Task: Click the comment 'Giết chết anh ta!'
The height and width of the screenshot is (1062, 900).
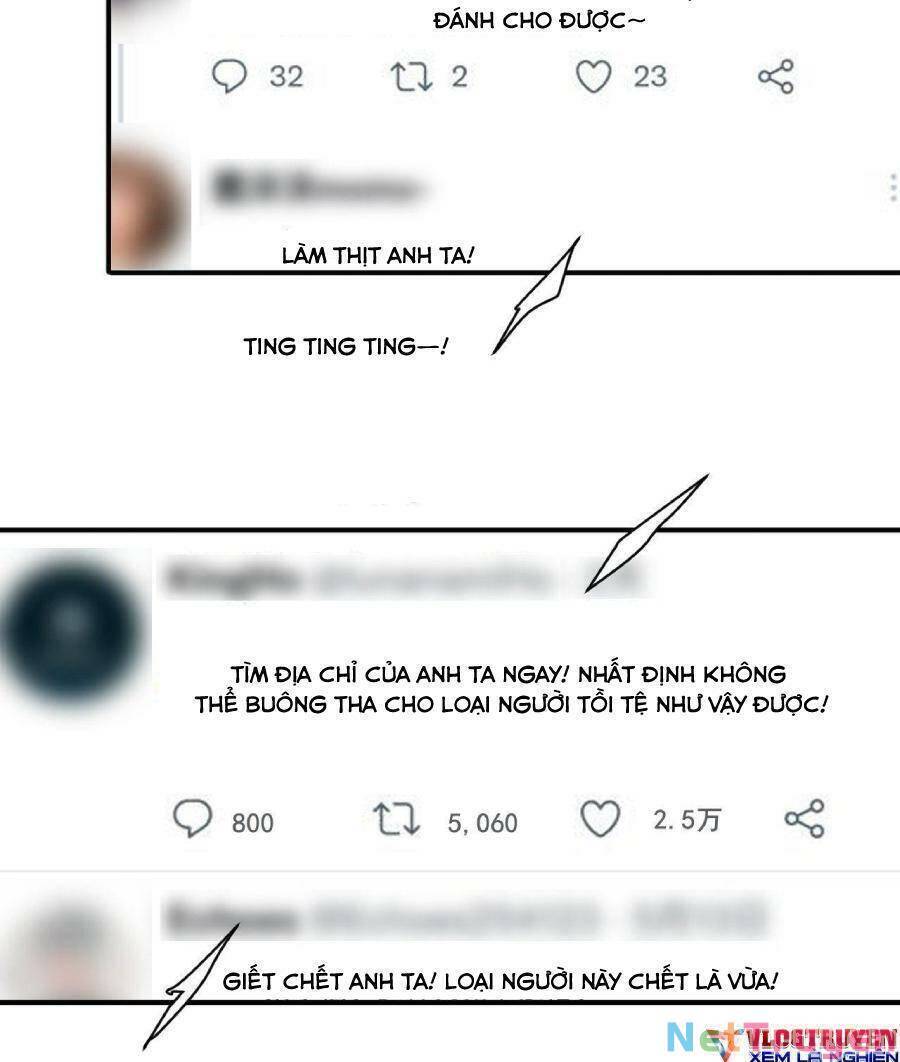Action: (x=500, y=981)
